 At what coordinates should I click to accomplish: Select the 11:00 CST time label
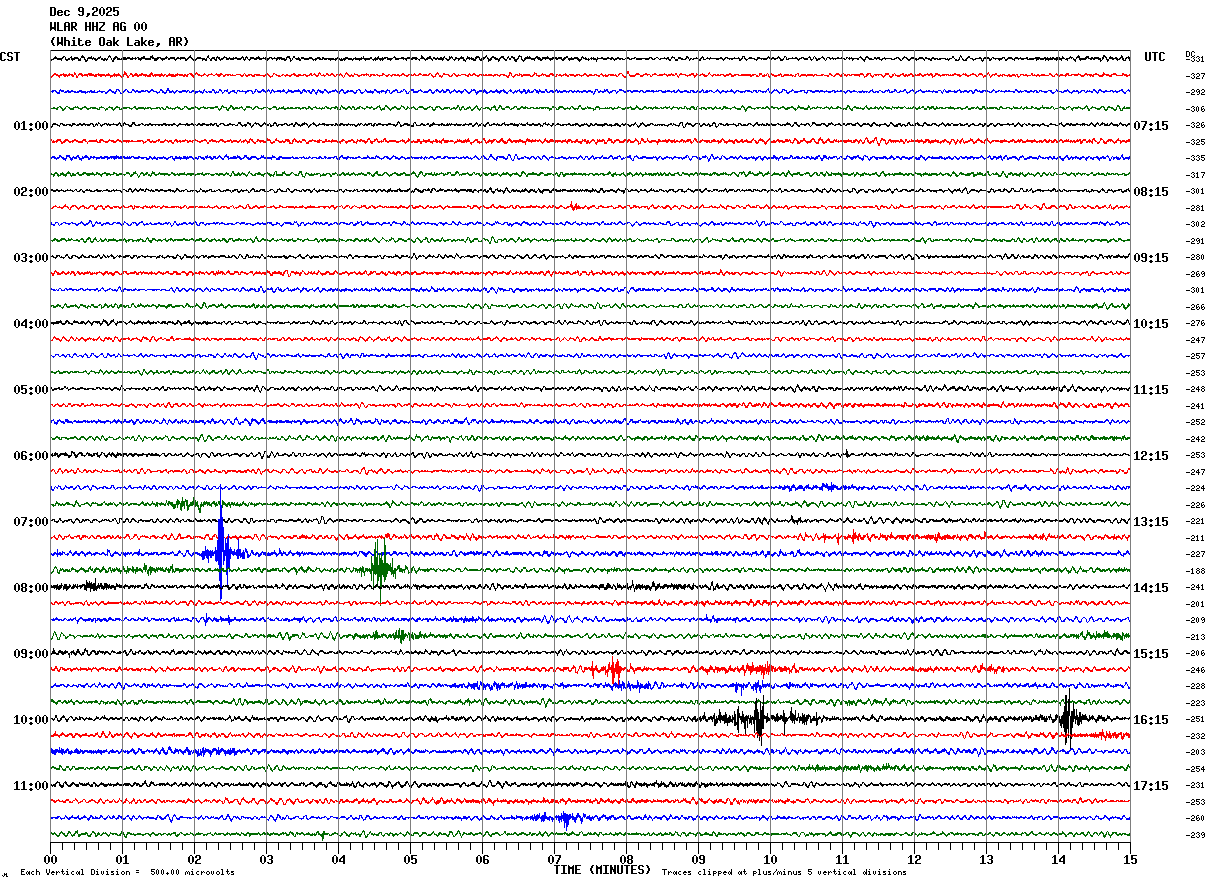point(30,786)
